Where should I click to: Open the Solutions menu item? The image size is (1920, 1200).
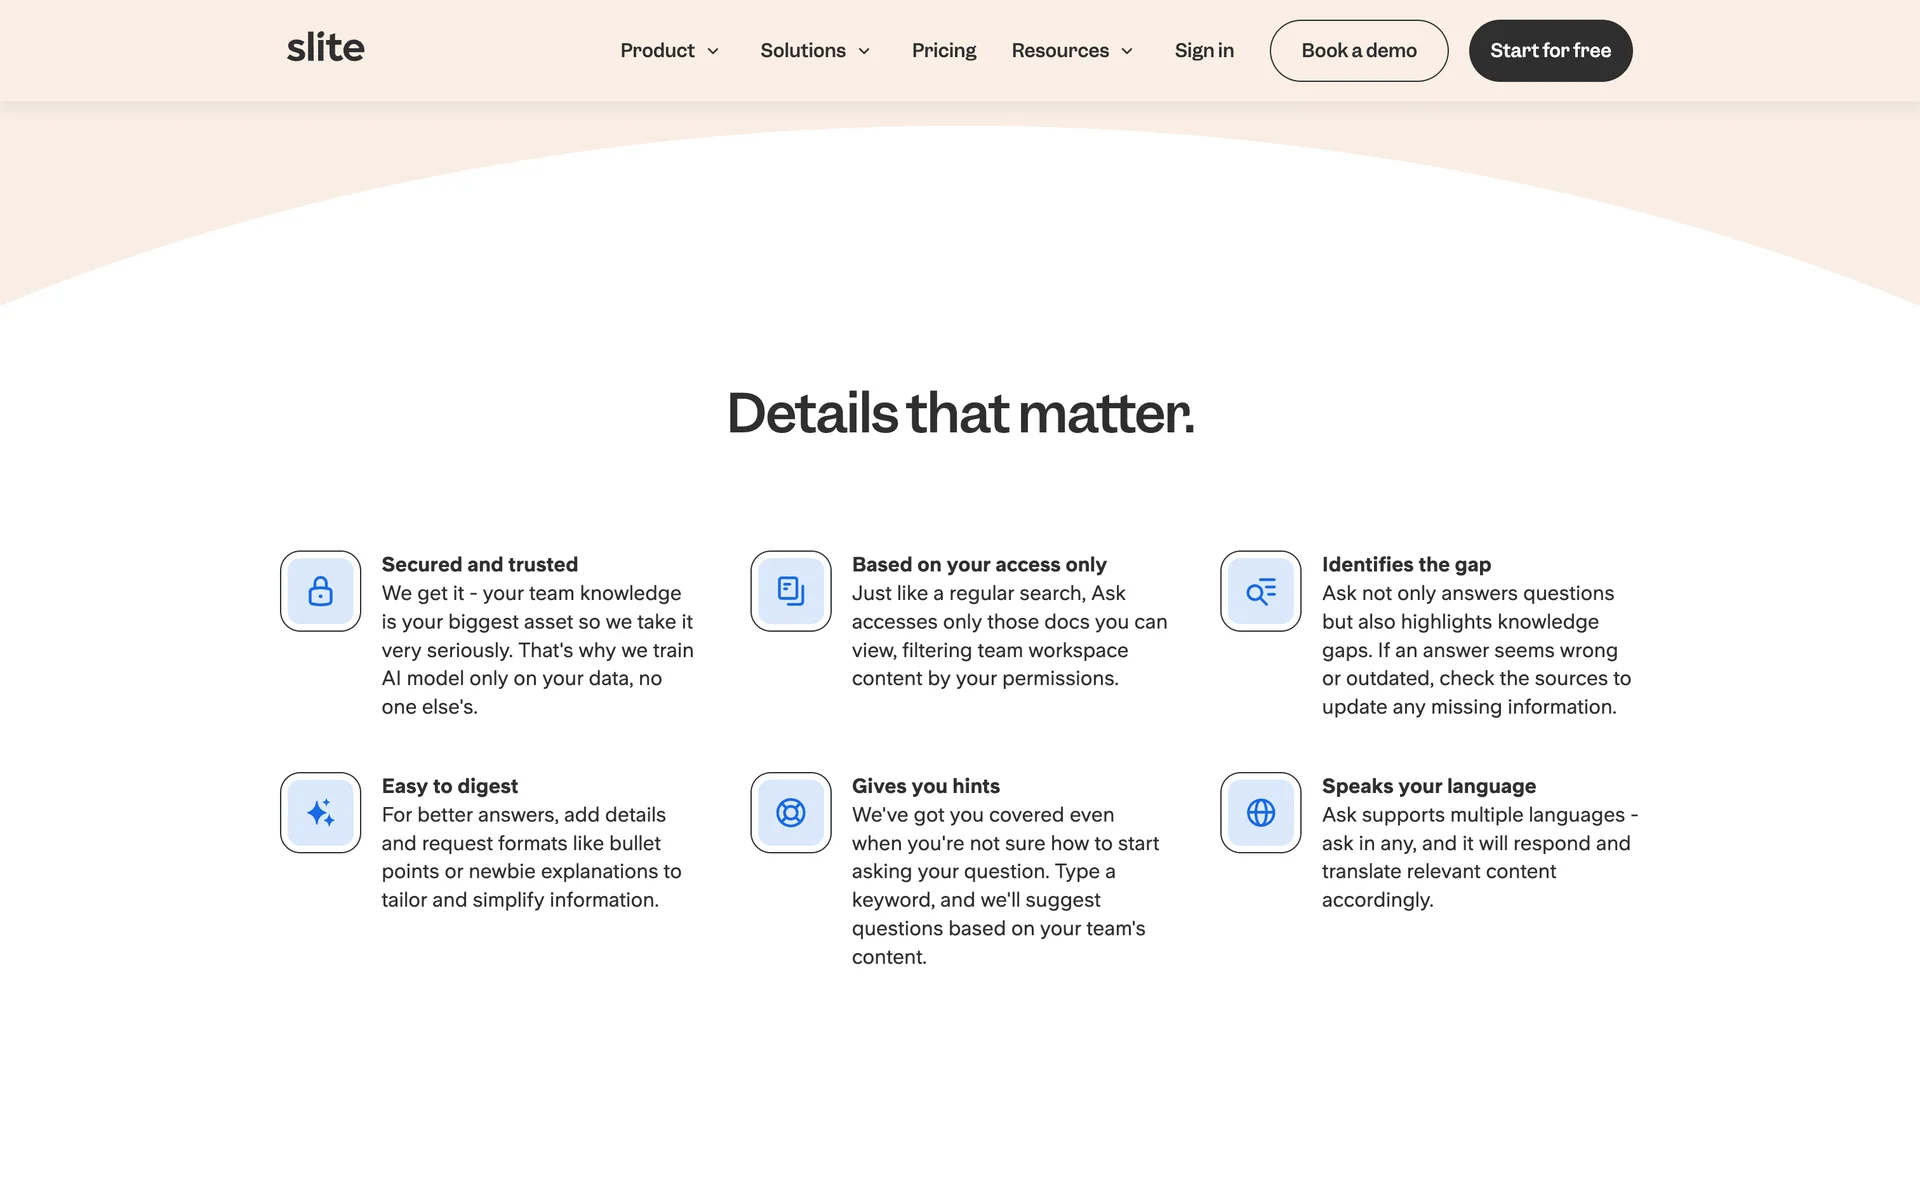(x=802, y=50)
